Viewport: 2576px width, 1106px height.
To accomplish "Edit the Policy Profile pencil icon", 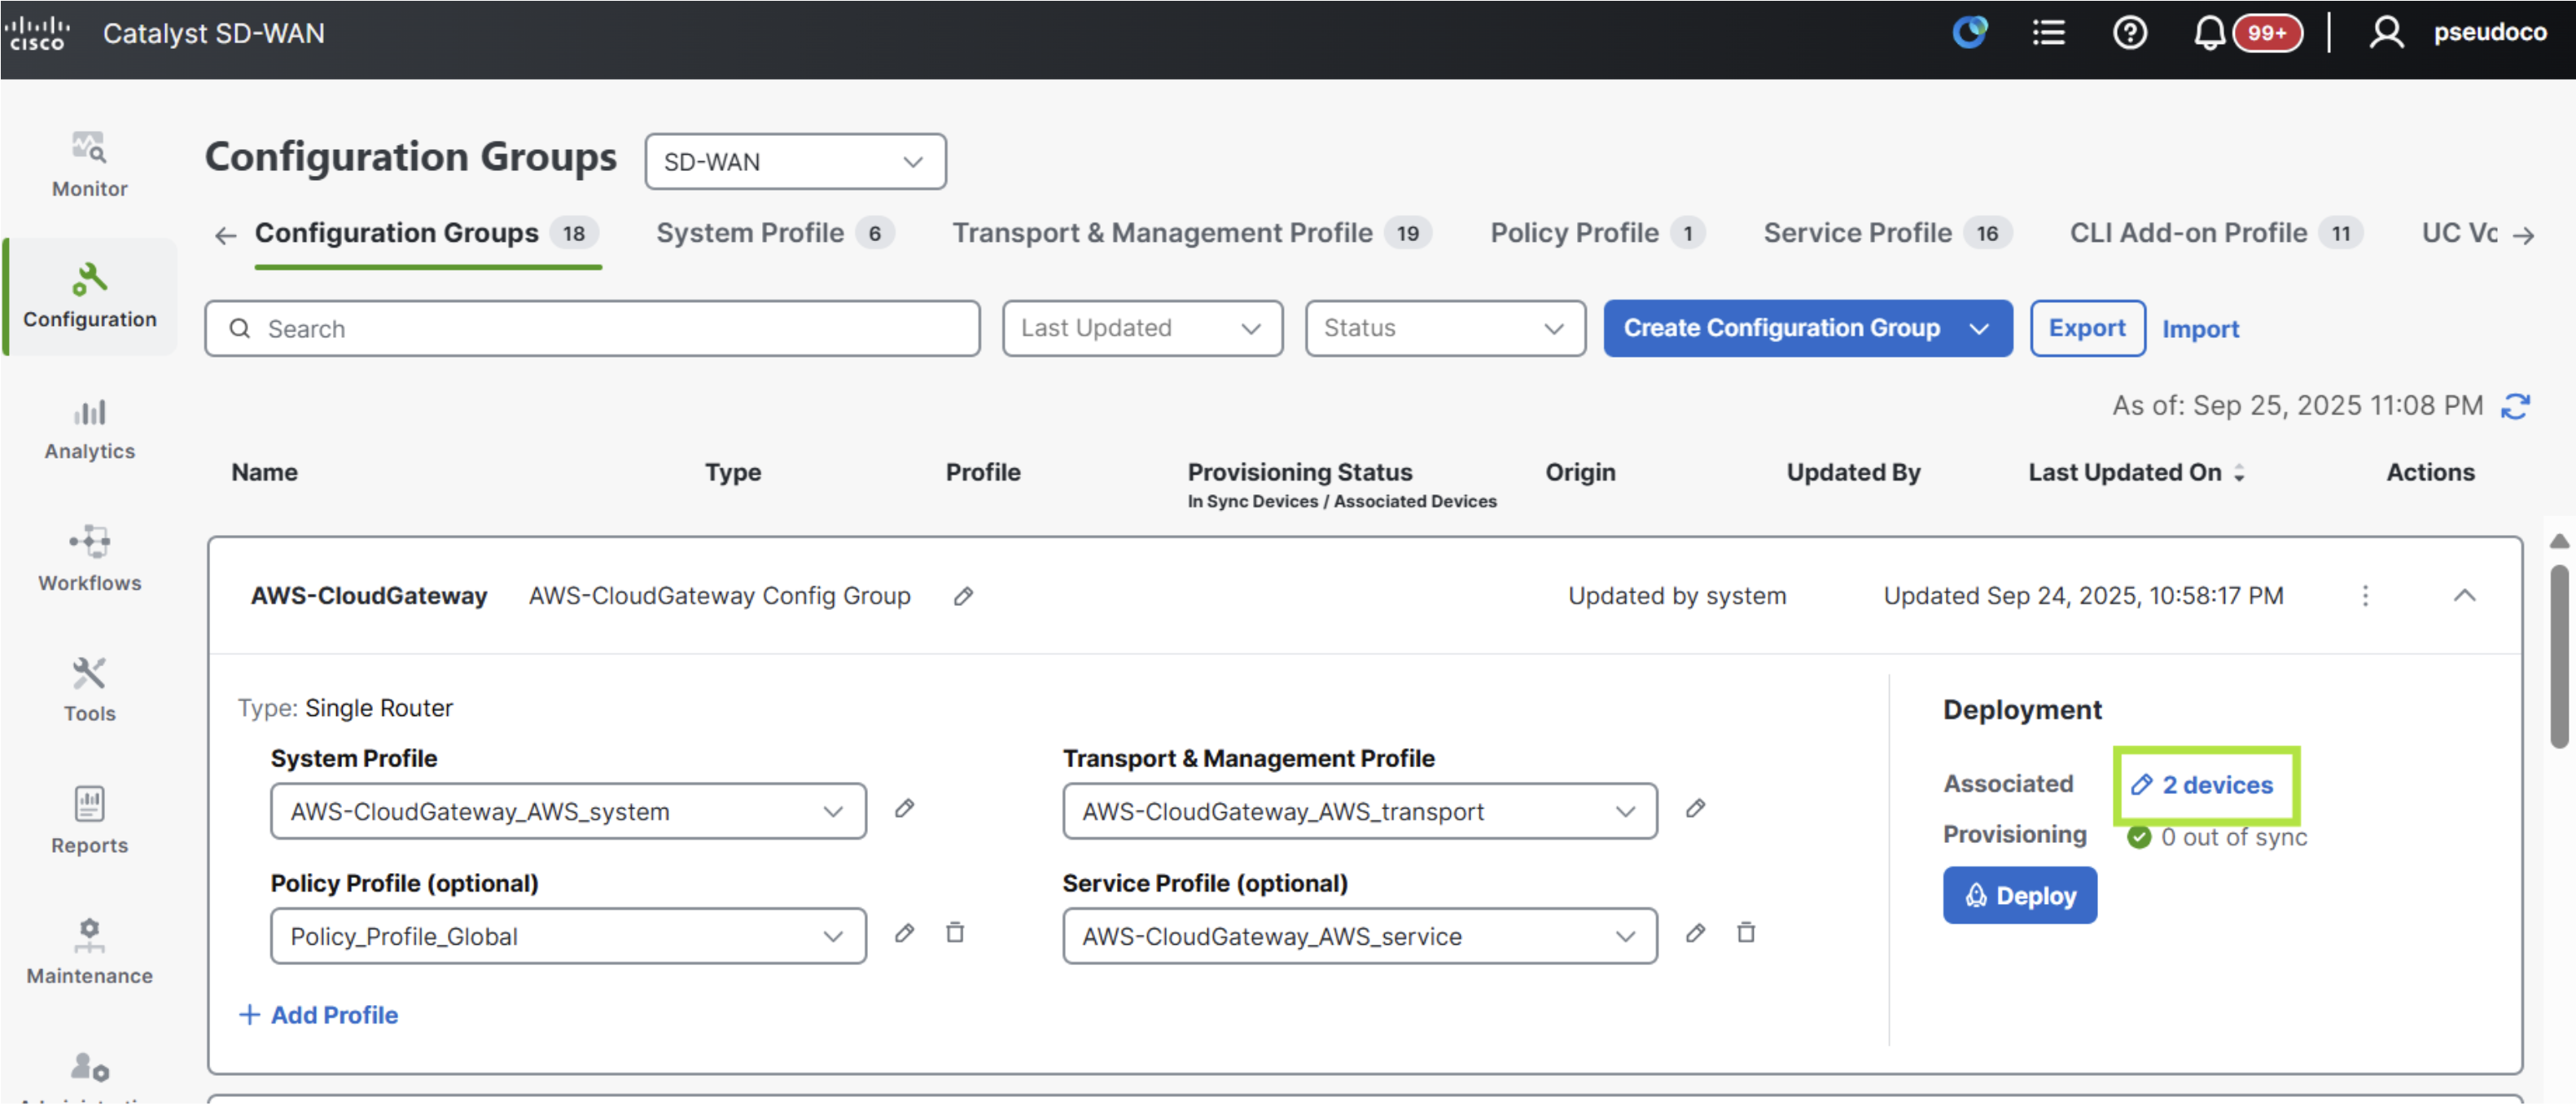I will point(904,933).
